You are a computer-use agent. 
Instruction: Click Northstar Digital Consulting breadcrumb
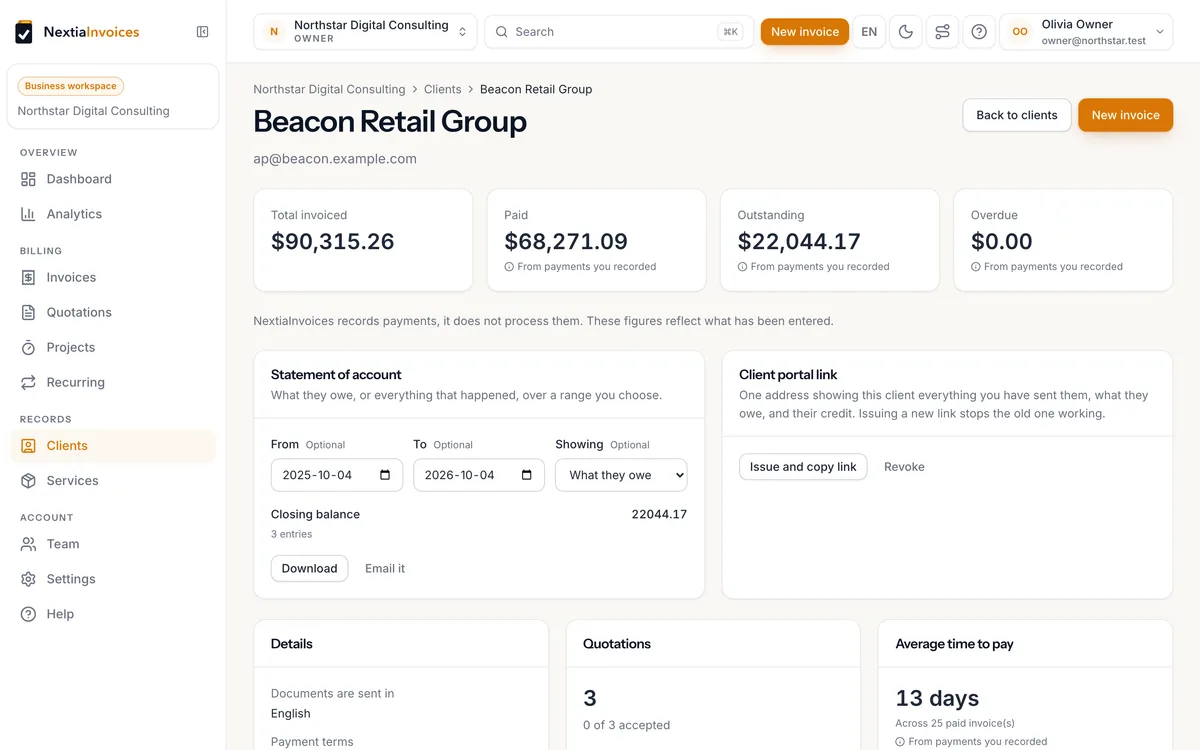(x=329, y=89)
